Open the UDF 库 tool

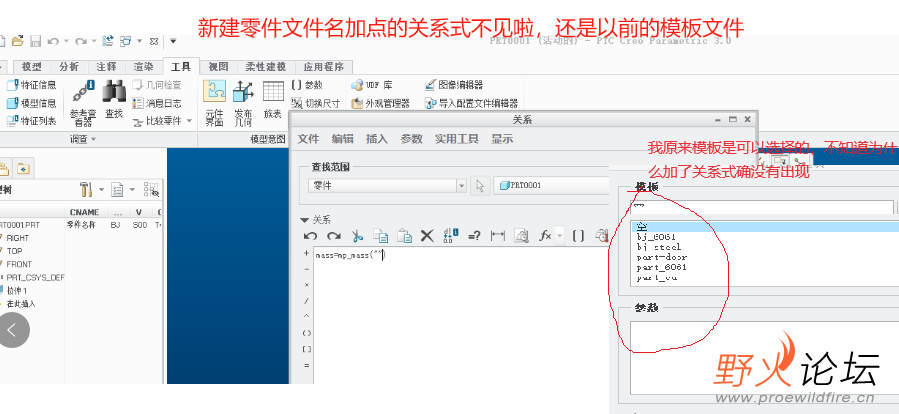tap(372, 85)
